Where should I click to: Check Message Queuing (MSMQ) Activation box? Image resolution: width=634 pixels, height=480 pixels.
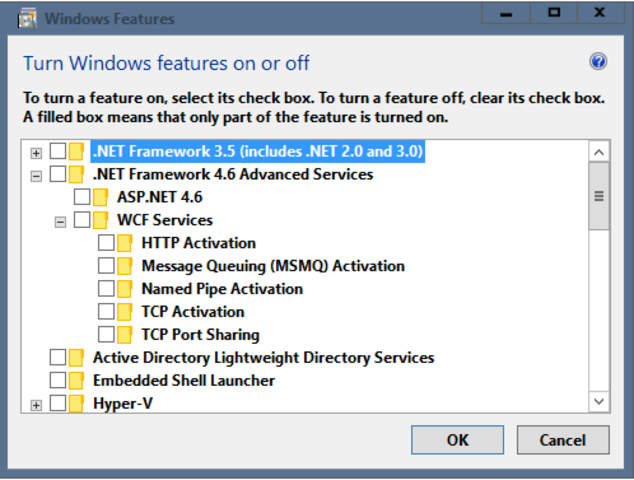[x=106, y=266]
